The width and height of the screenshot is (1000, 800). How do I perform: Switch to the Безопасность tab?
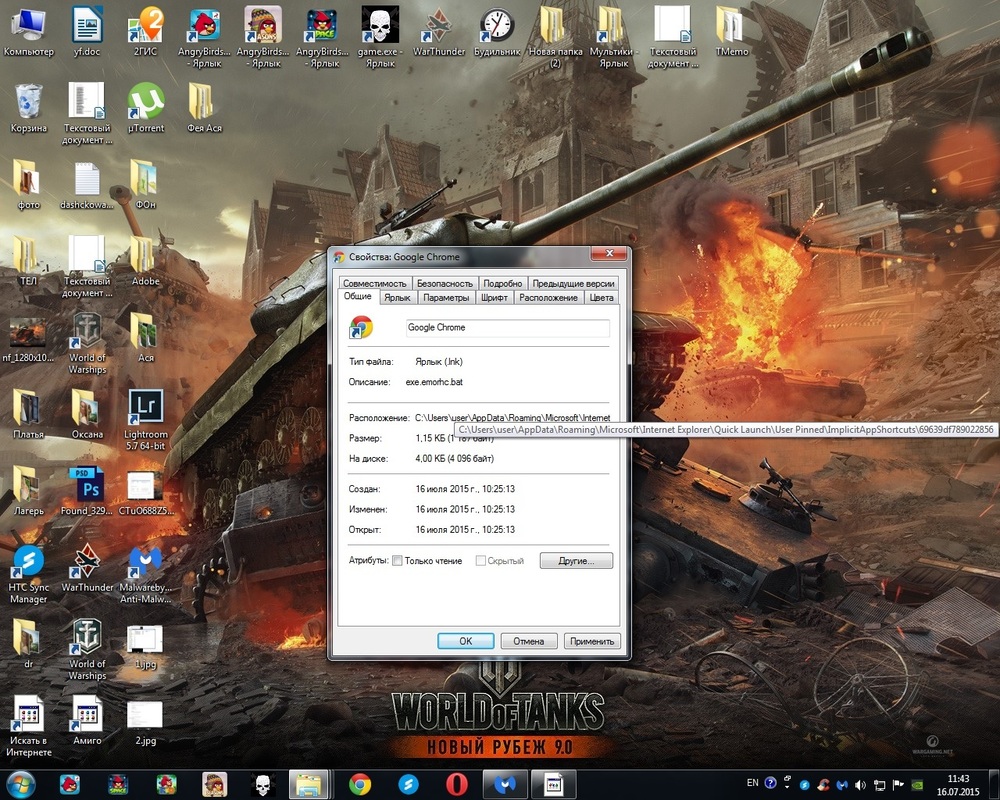[x=445, y=283]
